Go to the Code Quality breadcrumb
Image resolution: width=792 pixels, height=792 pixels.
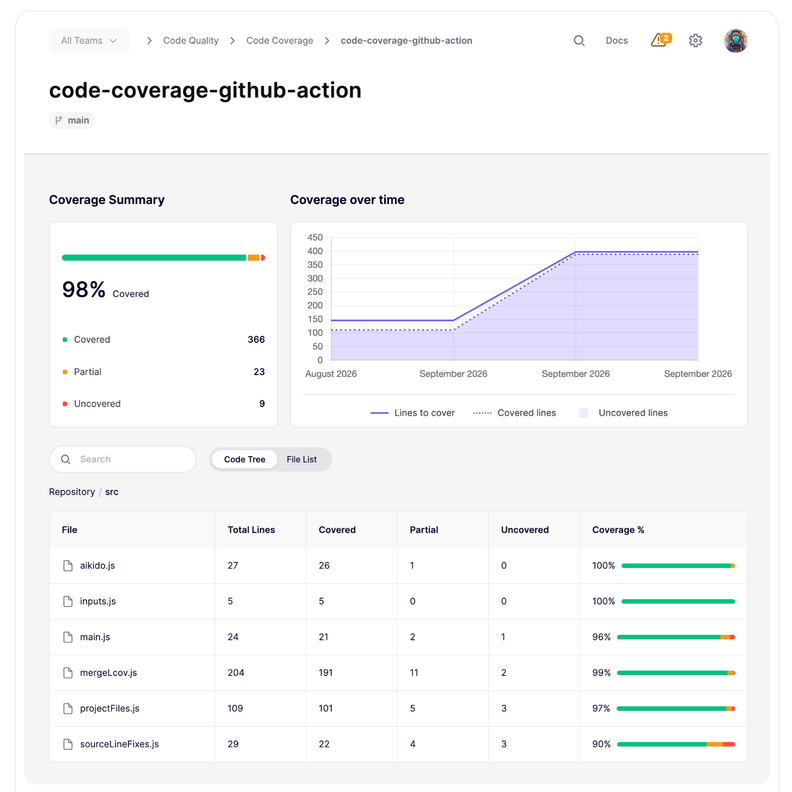click(x=191, y=40)
